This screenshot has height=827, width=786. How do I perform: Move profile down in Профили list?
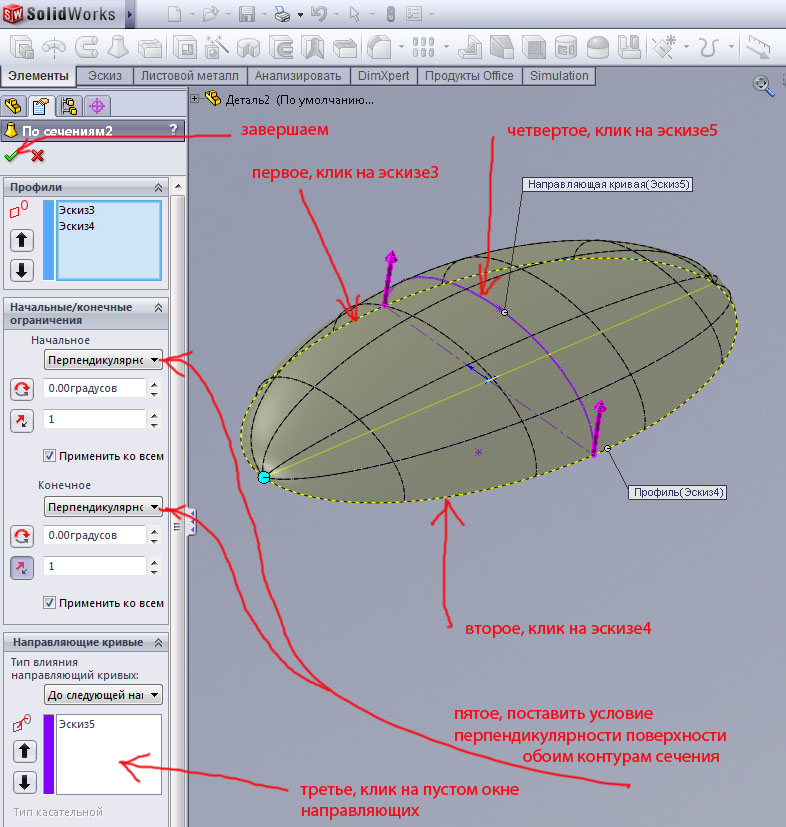coord(22,270)
